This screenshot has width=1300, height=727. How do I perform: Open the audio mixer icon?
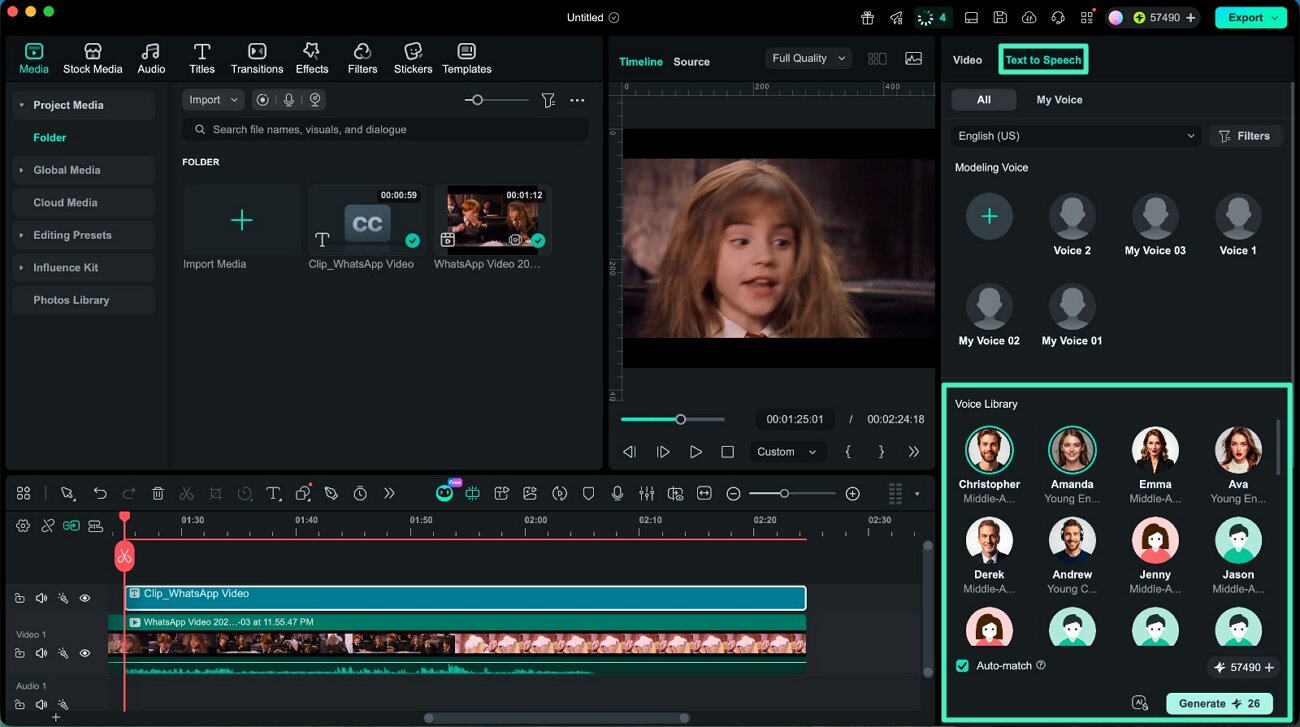[x=647, y=493]
